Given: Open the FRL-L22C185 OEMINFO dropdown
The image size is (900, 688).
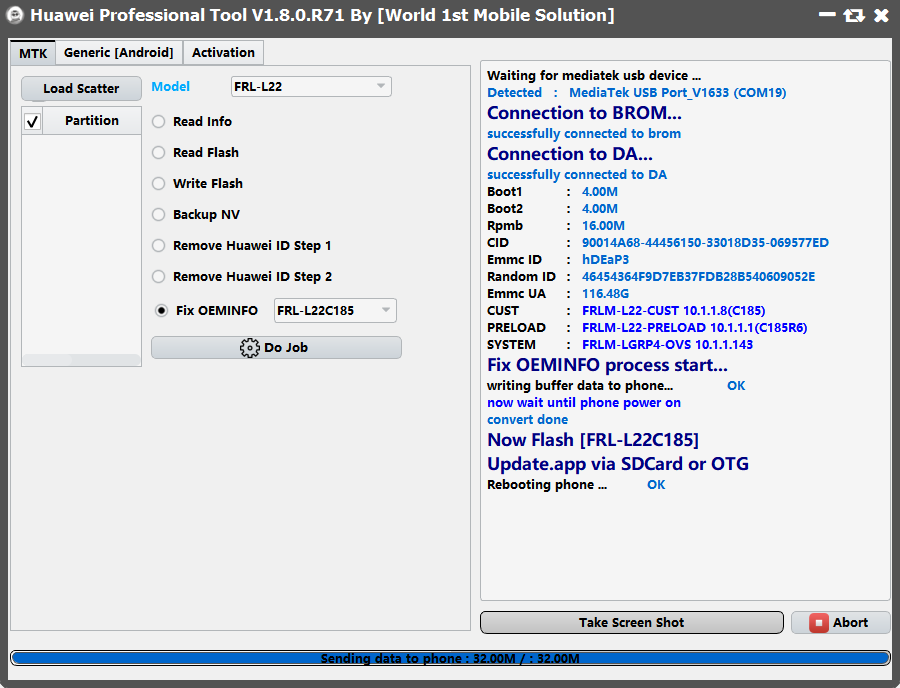Looking at the screenshot, I should point(335,310).
